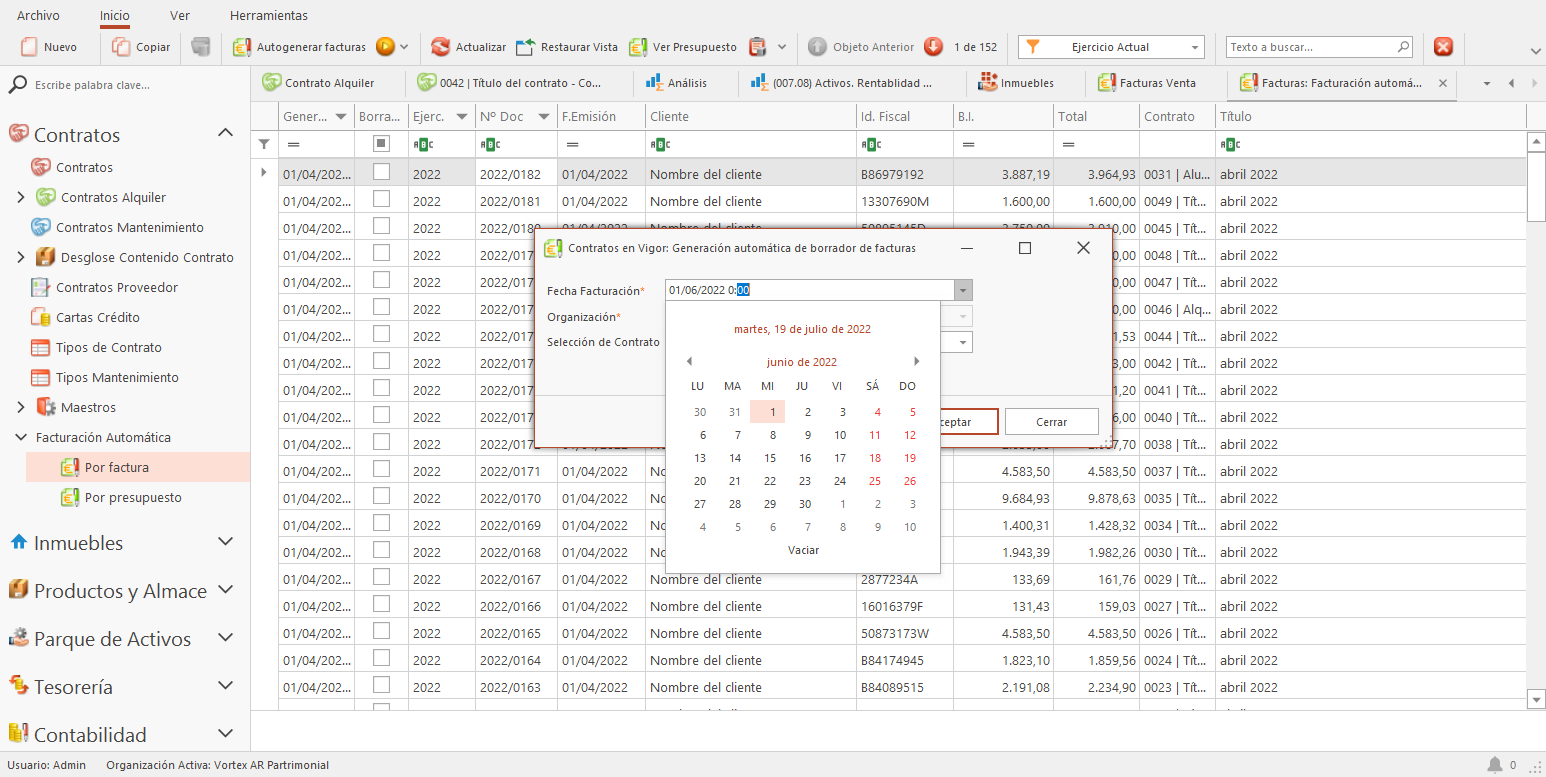Open the Herramientas menu
Image resolution: width=1546 pixels, height=777 pixels.
(269, 15)
